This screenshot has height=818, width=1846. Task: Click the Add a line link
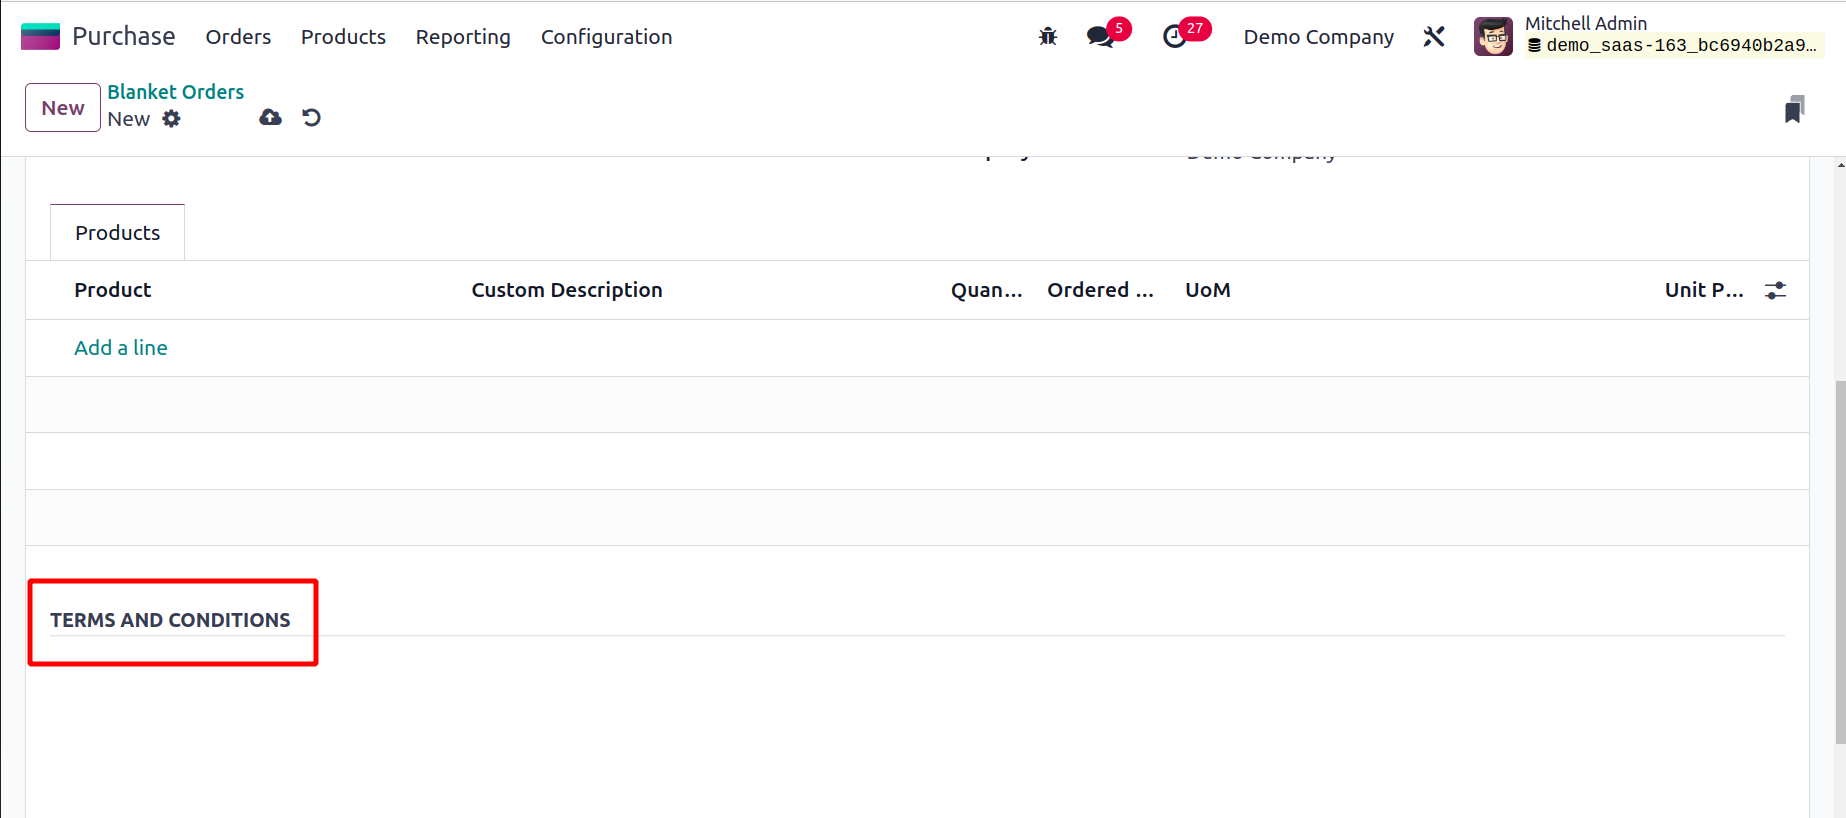pos(121,348)
